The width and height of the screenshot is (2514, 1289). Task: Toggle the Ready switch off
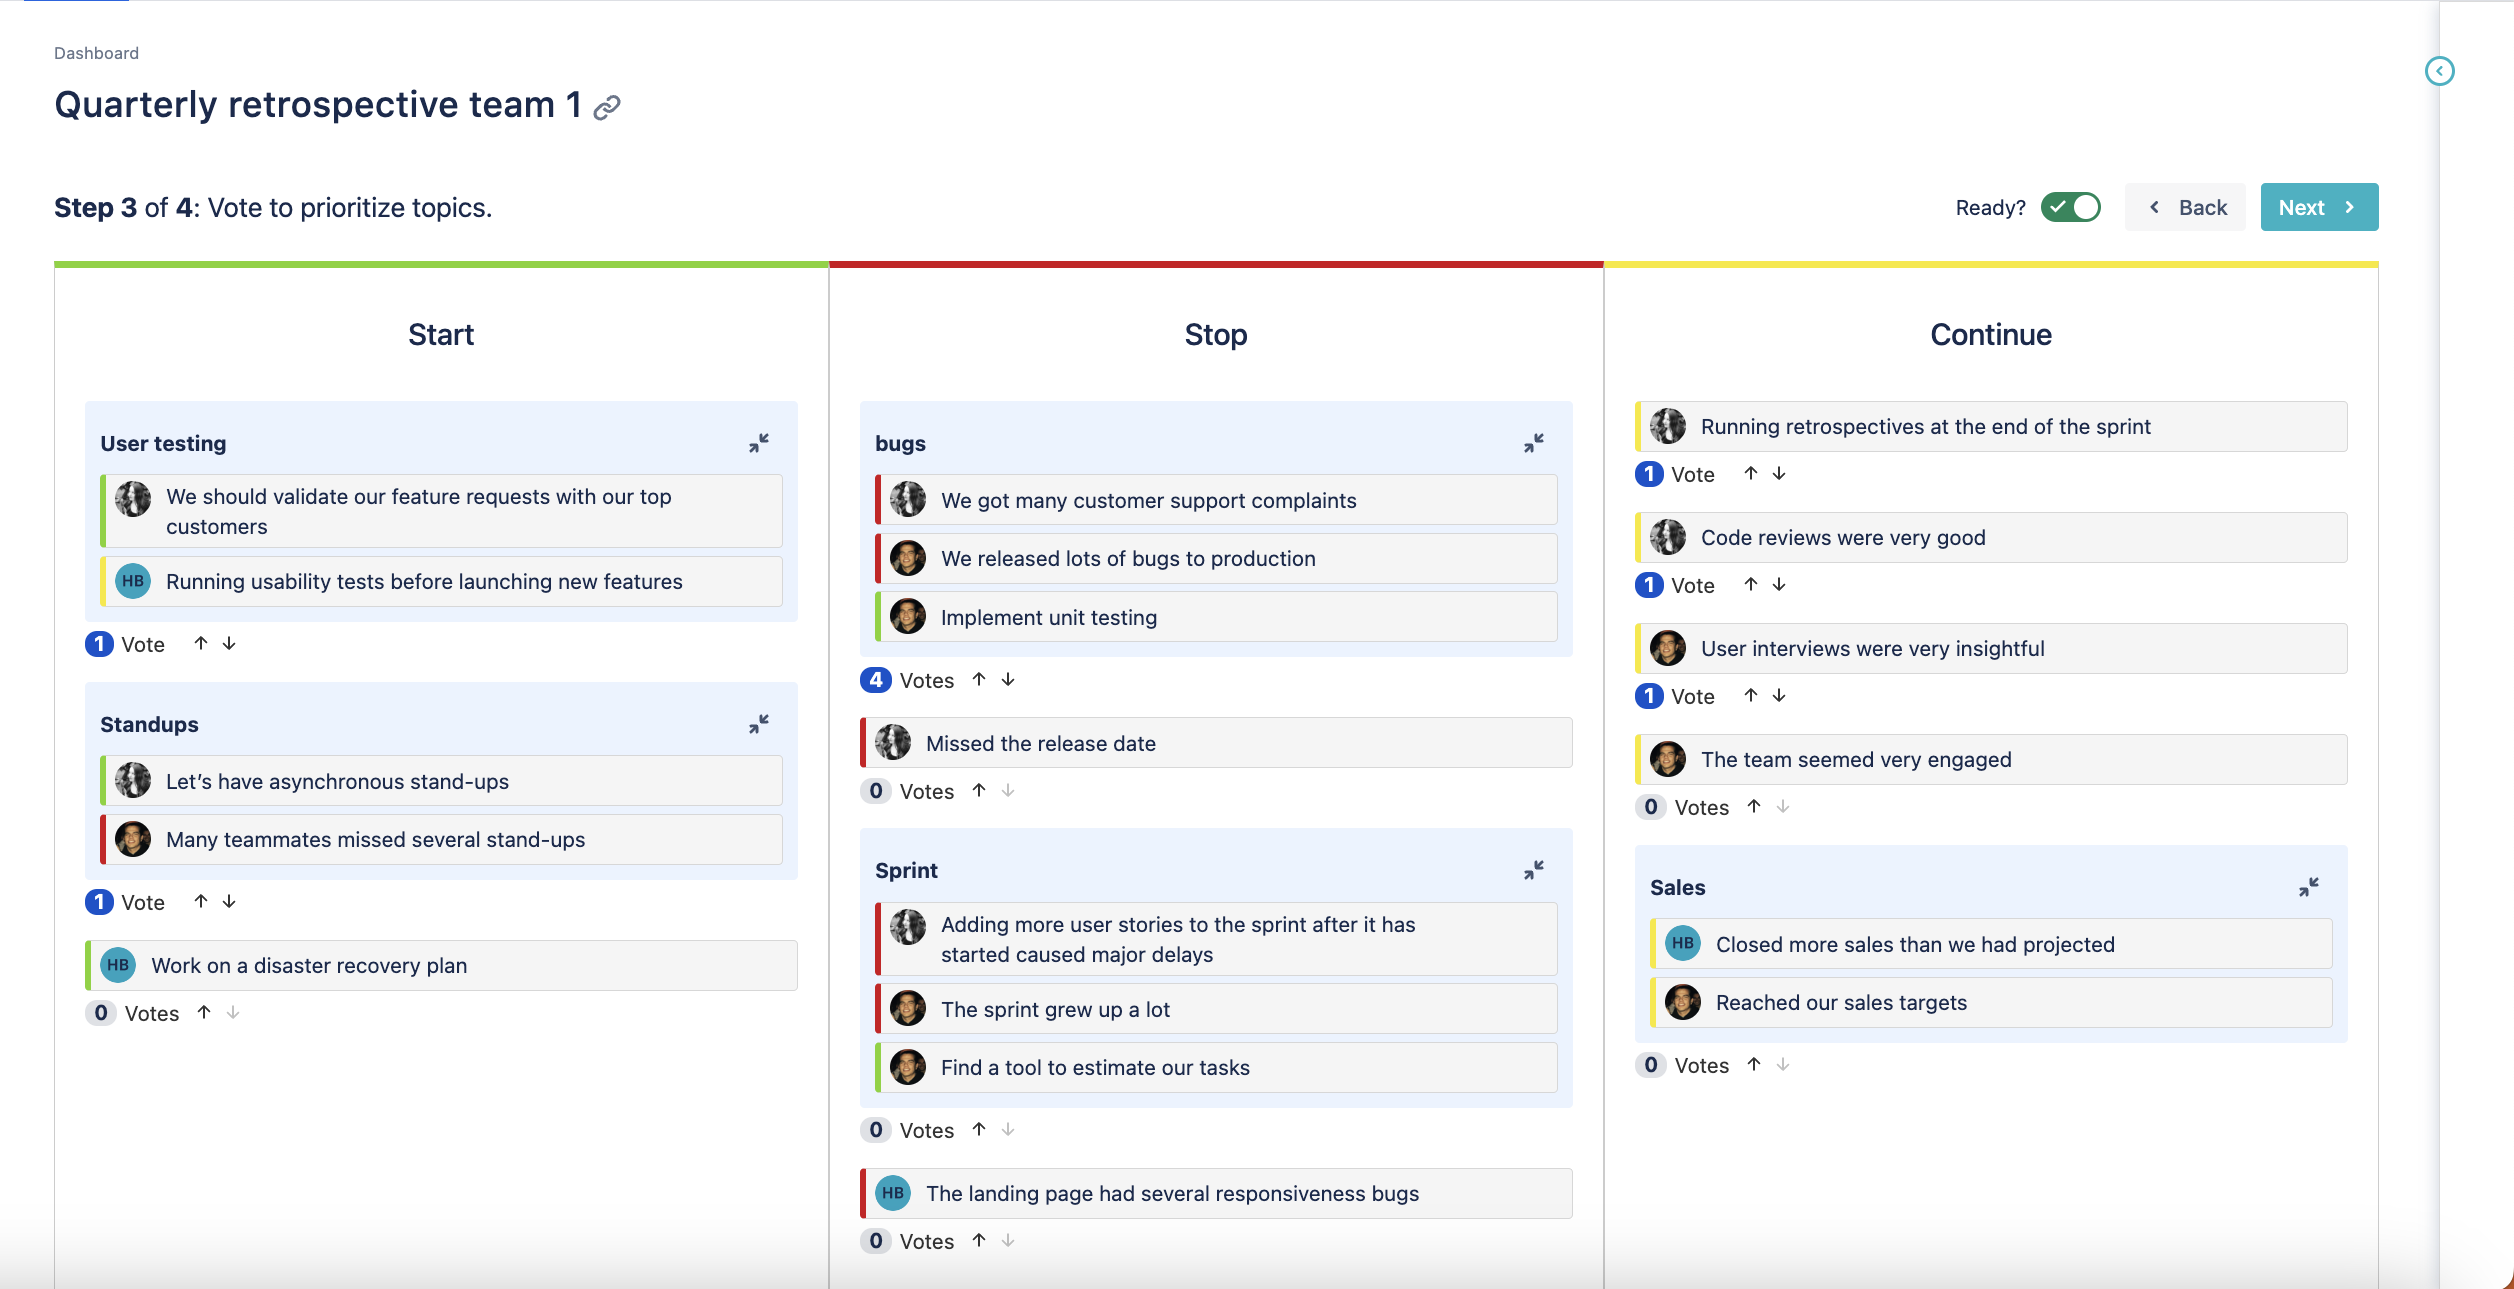coord(2071,207)
